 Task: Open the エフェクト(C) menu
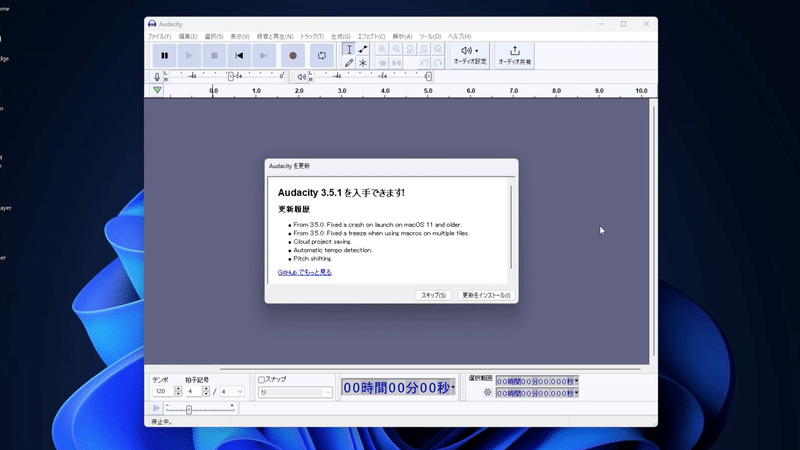point(371,37)
